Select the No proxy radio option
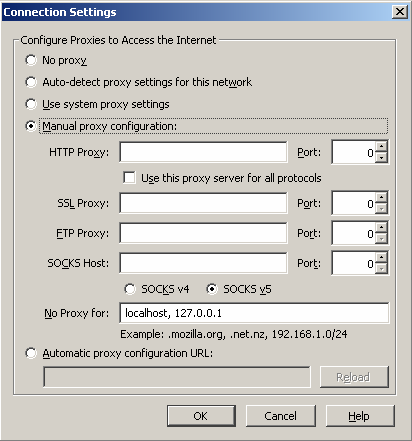Image resolution: width=412 pixels, height=441 pixels. click(31, 60)
